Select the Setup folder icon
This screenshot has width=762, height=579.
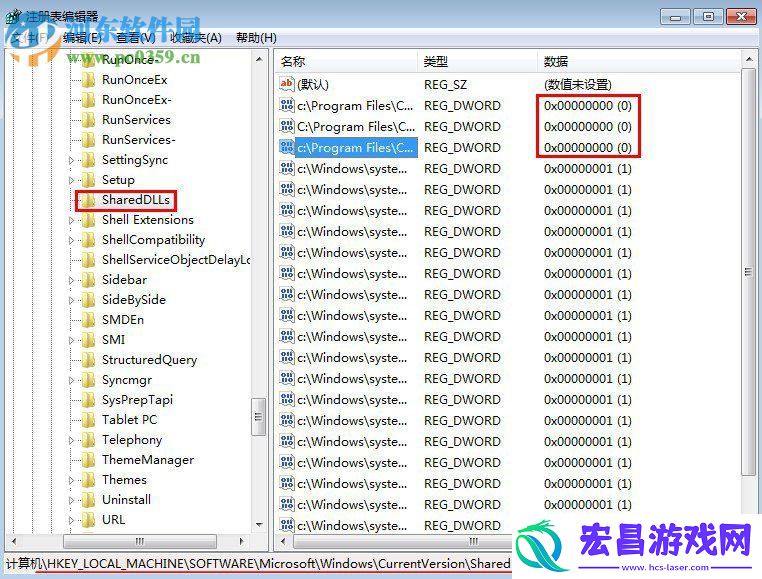click(x=88, y=180)
